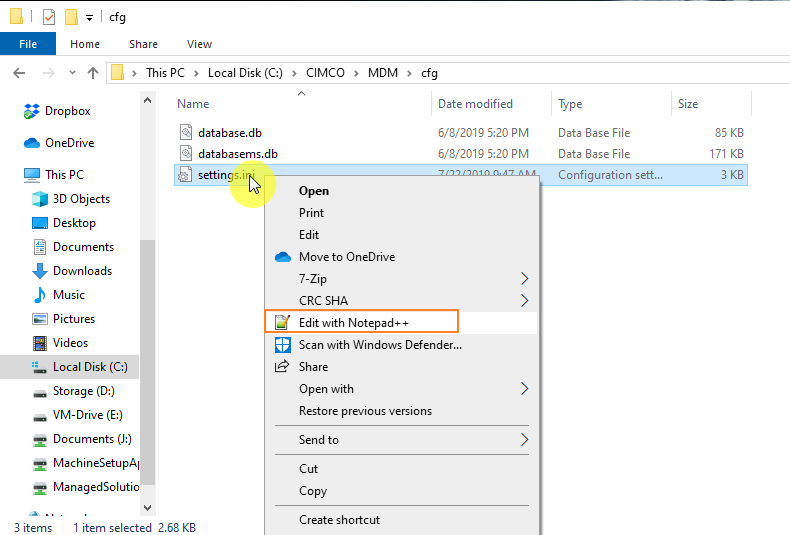Expand the Open with submenu arrow
The height and width of the screenshot is (535, 790).
pos(524,389)
